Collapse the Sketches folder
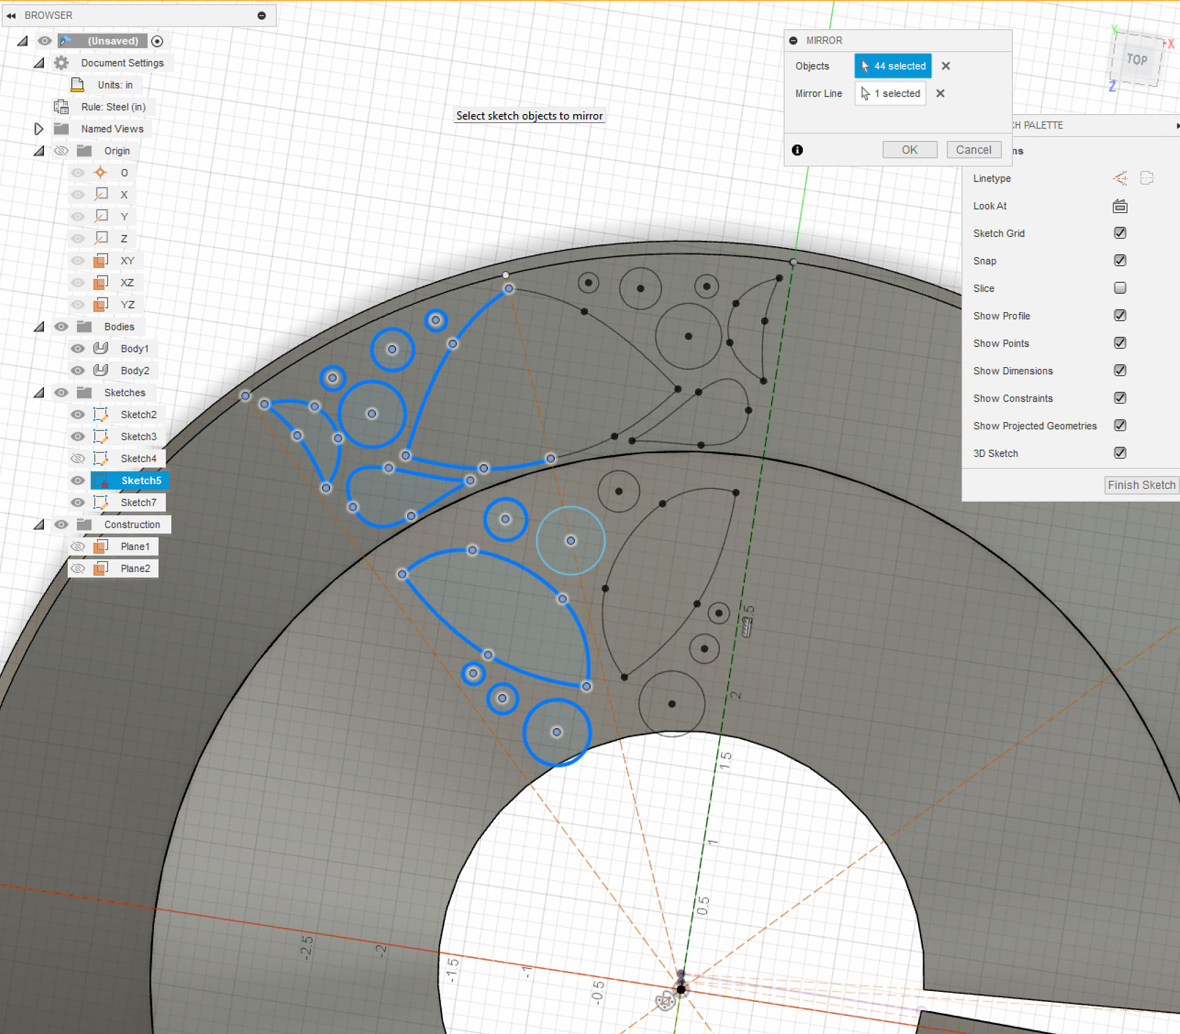This screenshot has width=1180, height=1034. click(38, 392)
